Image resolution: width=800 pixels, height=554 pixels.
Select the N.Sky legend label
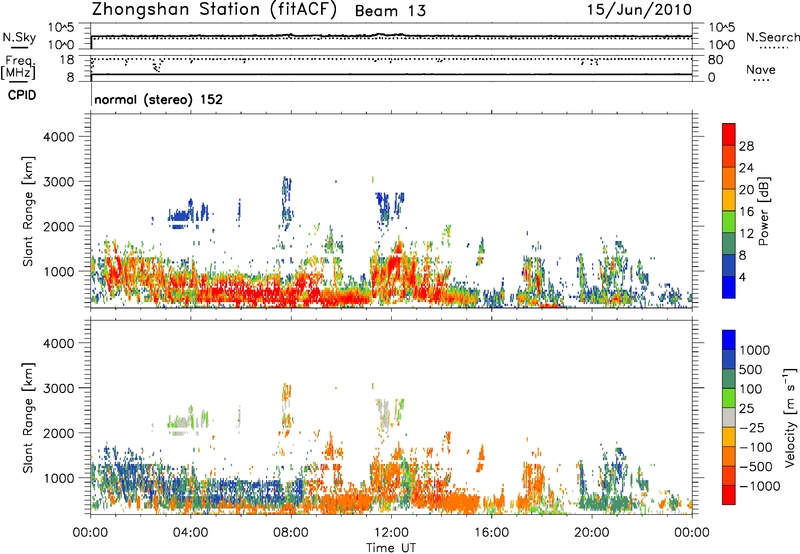[19, 37]
